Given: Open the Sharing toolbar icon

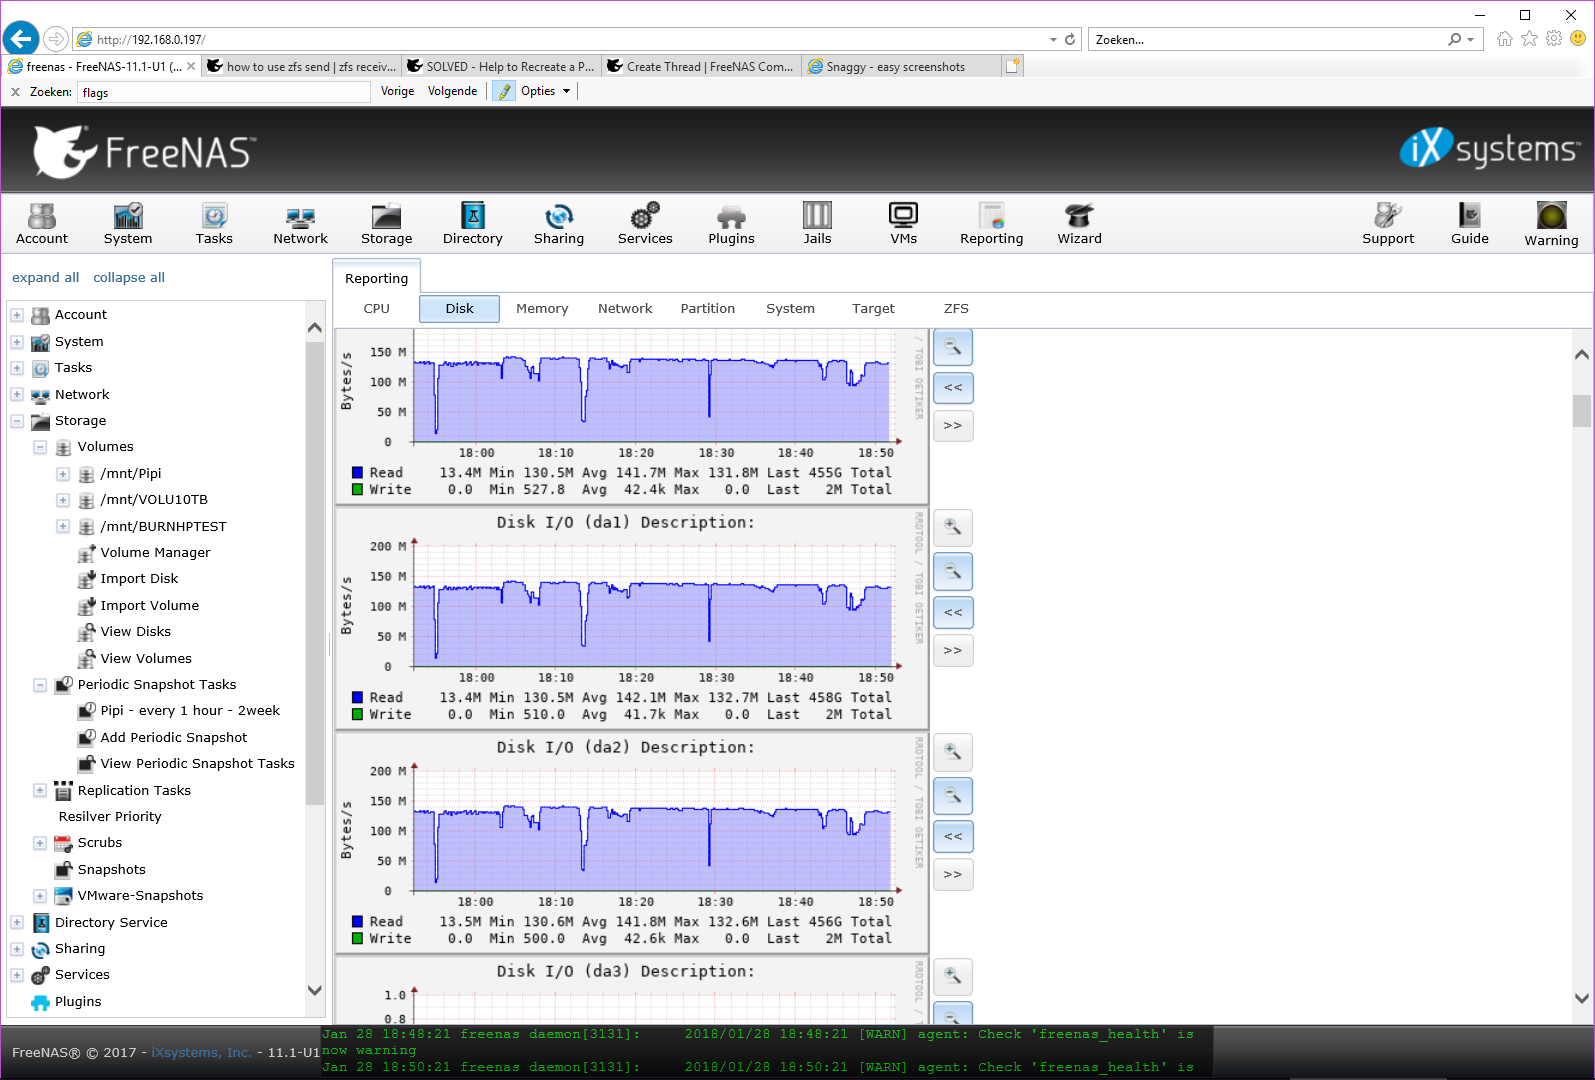Looking at the screenshot, I should [x=559, y=224].
